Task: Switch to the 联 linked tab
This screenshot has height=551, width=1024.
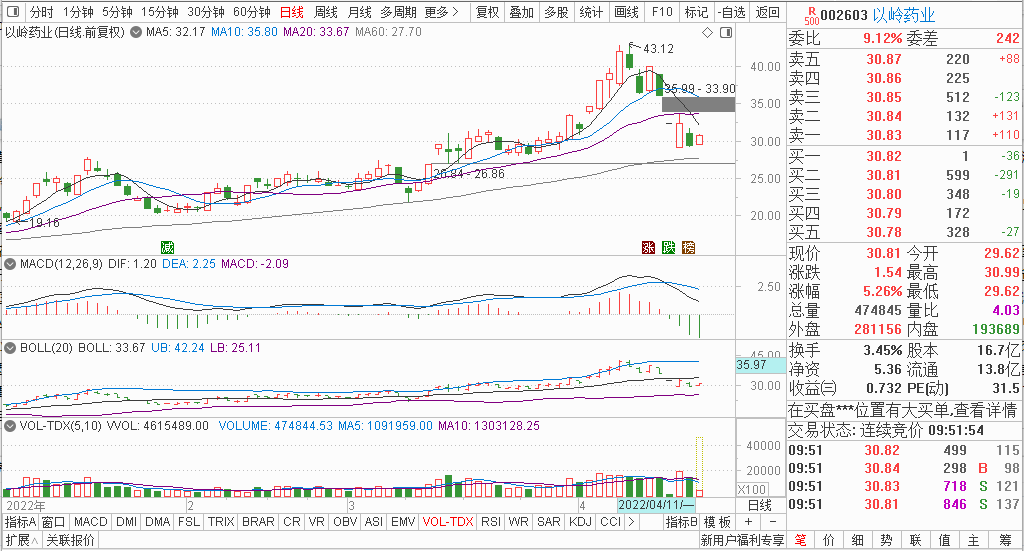Action: 916,540
